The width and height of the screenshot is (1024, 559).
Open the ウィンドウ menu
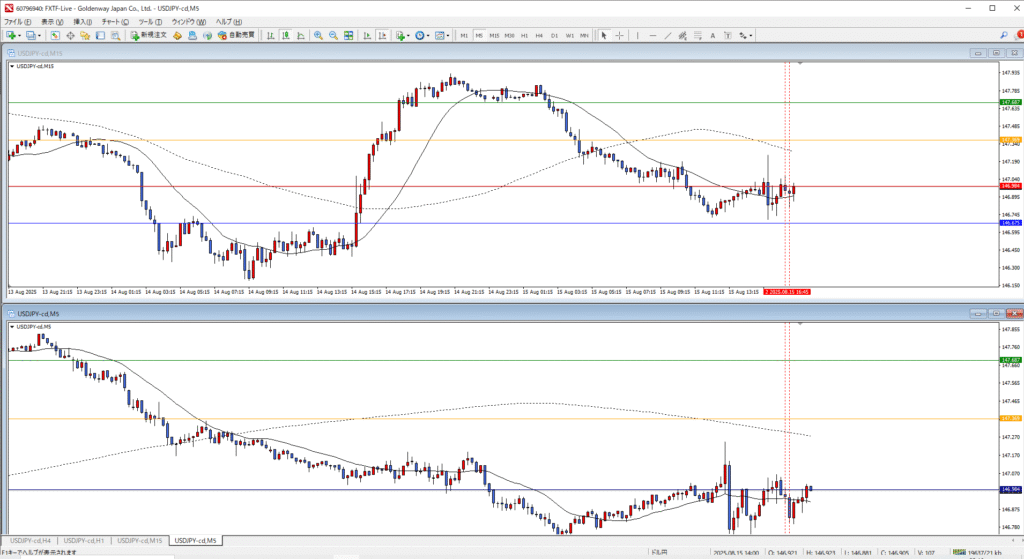[189, 22]
